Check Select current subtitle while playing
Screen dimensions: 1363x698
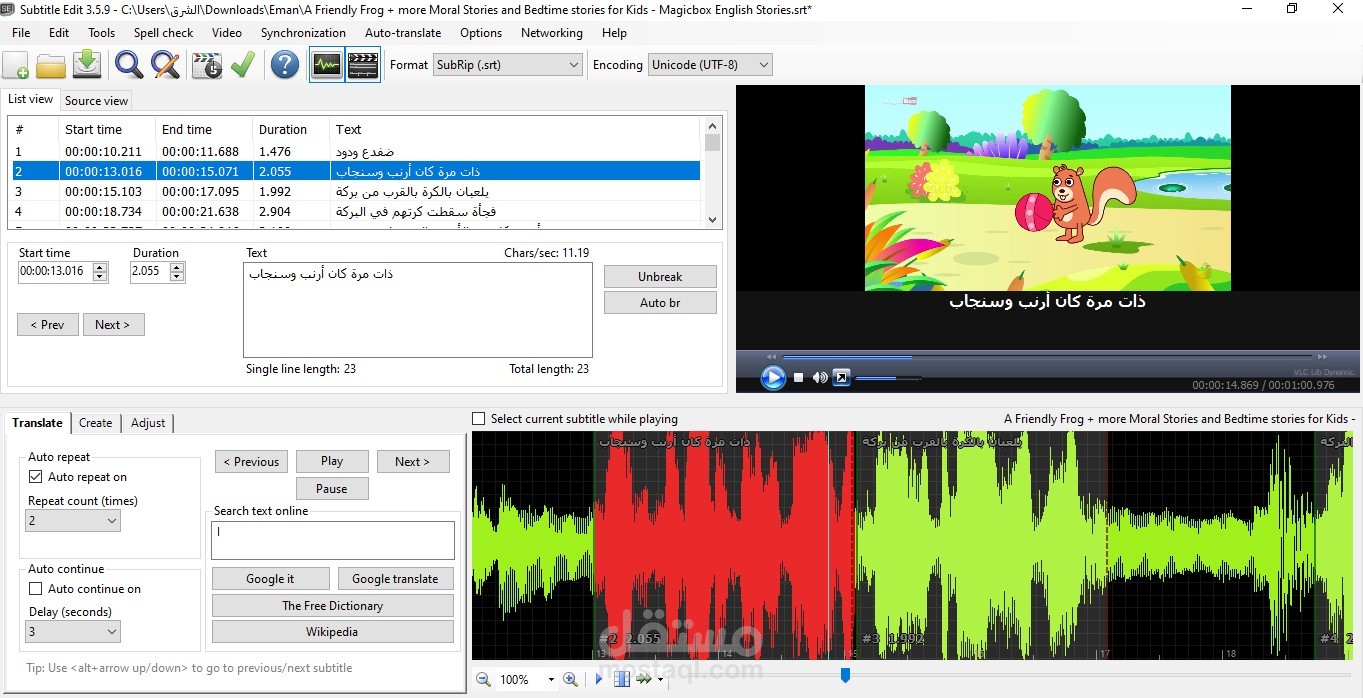(478, 419)
